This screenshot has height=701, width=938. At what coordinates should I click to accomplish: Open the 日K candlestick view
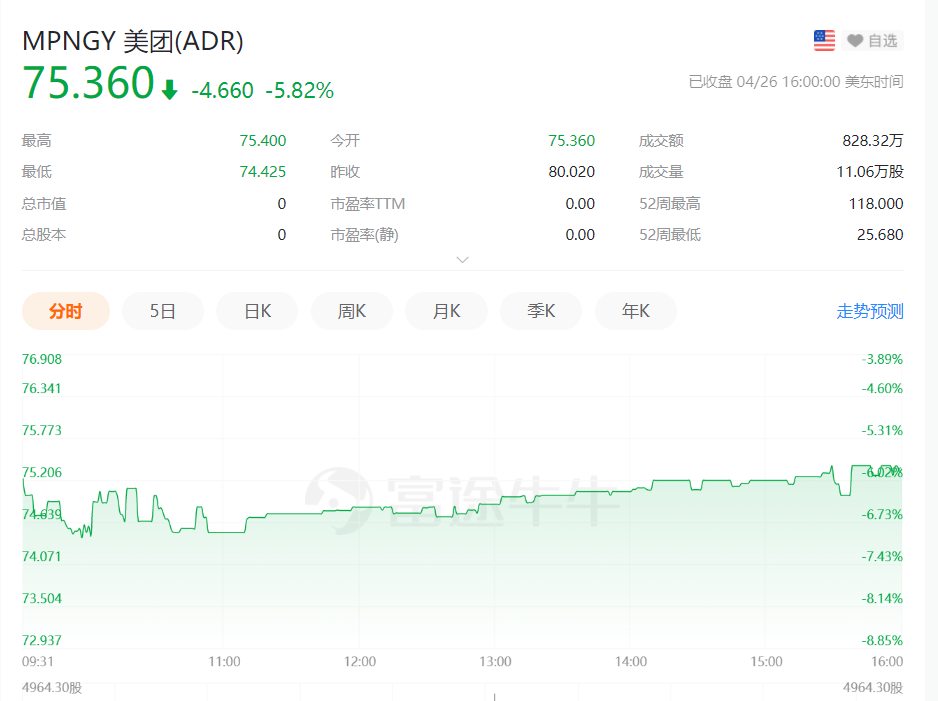pos(257,311)
